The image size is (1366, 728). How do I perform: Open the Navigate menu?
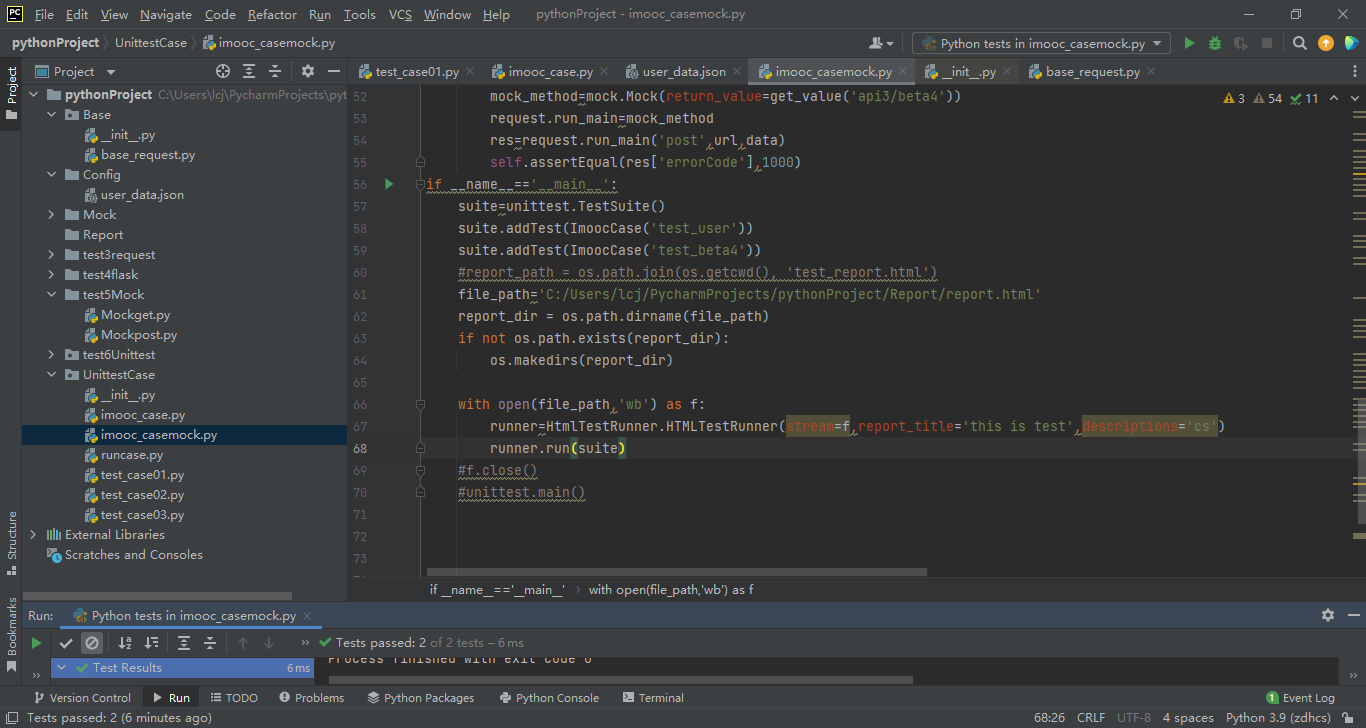[166, 14]
